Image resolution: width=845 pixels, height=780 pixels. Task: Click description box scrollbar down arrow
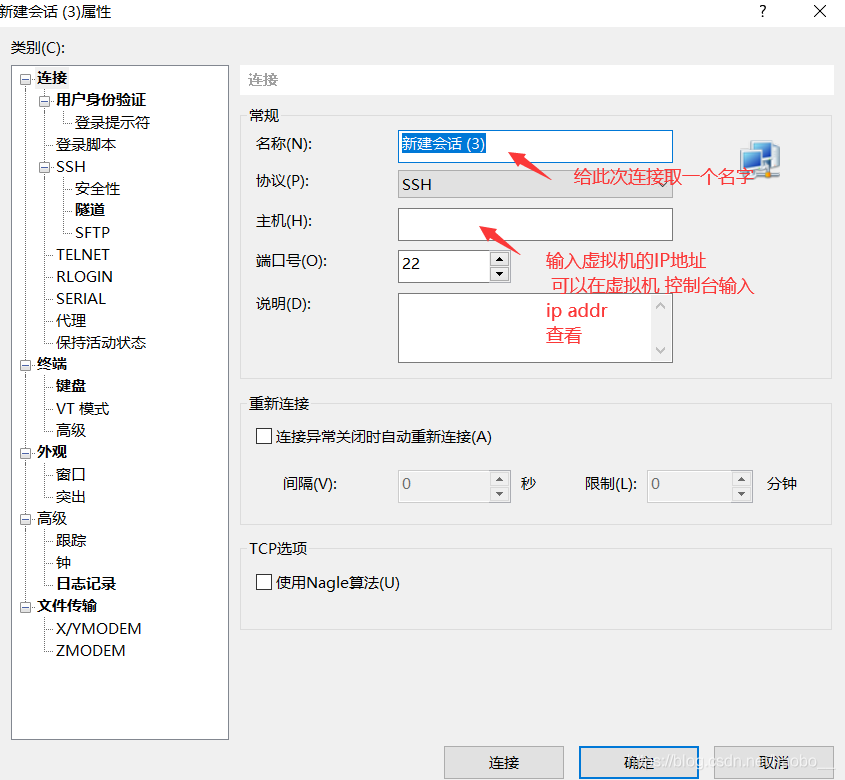point(661,350)
